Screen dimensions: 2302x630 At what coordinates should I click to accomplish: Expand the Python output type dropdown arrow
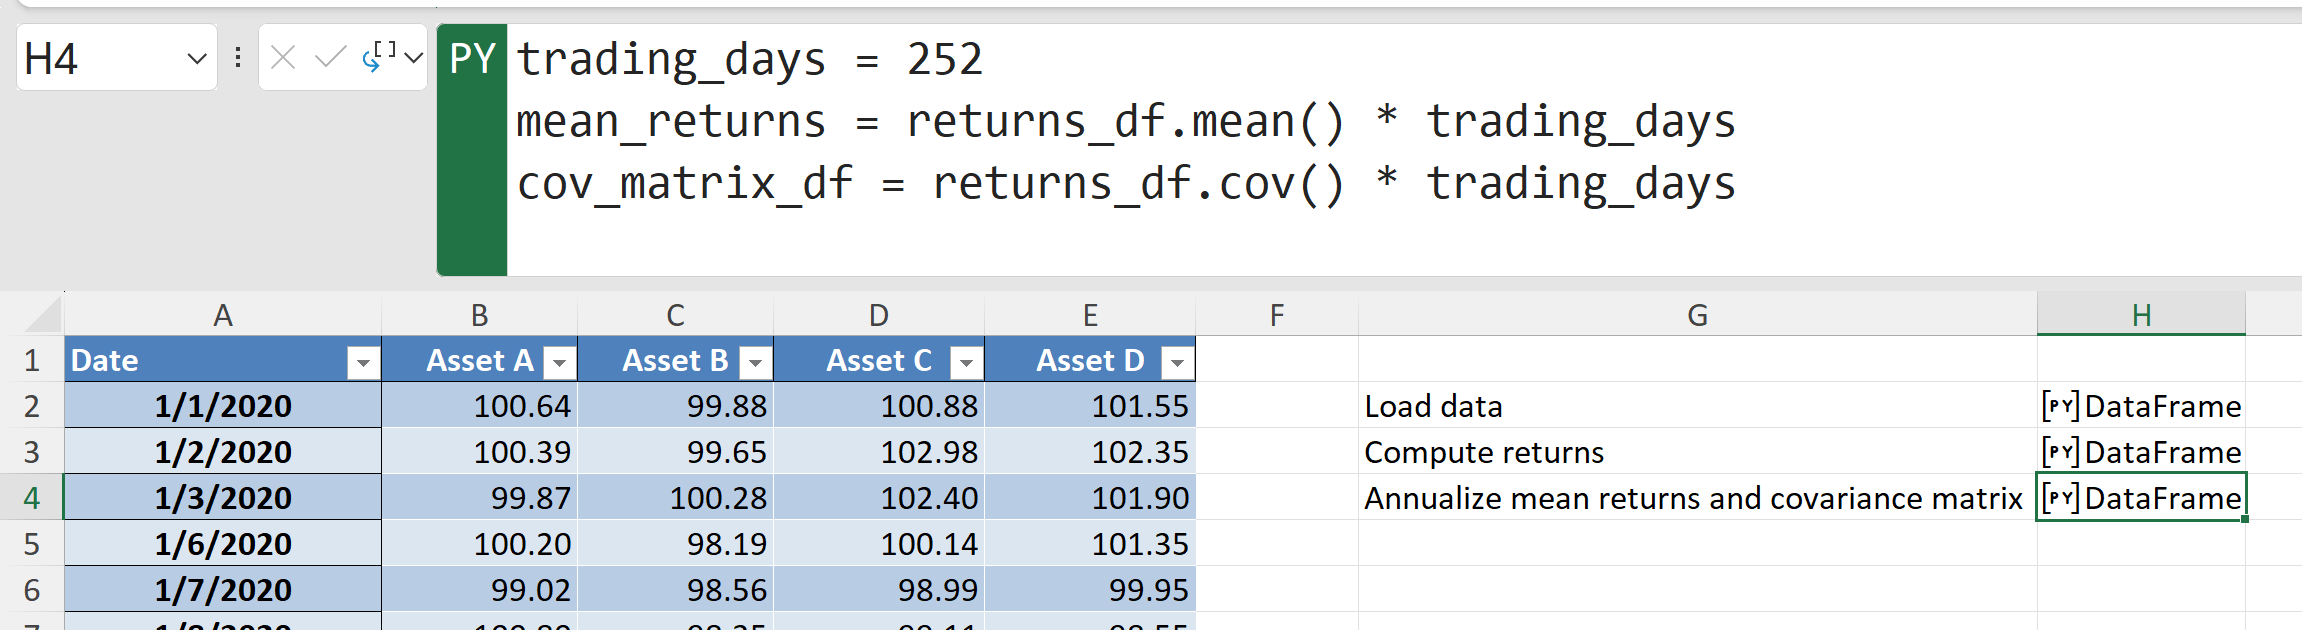coord(413,58)
